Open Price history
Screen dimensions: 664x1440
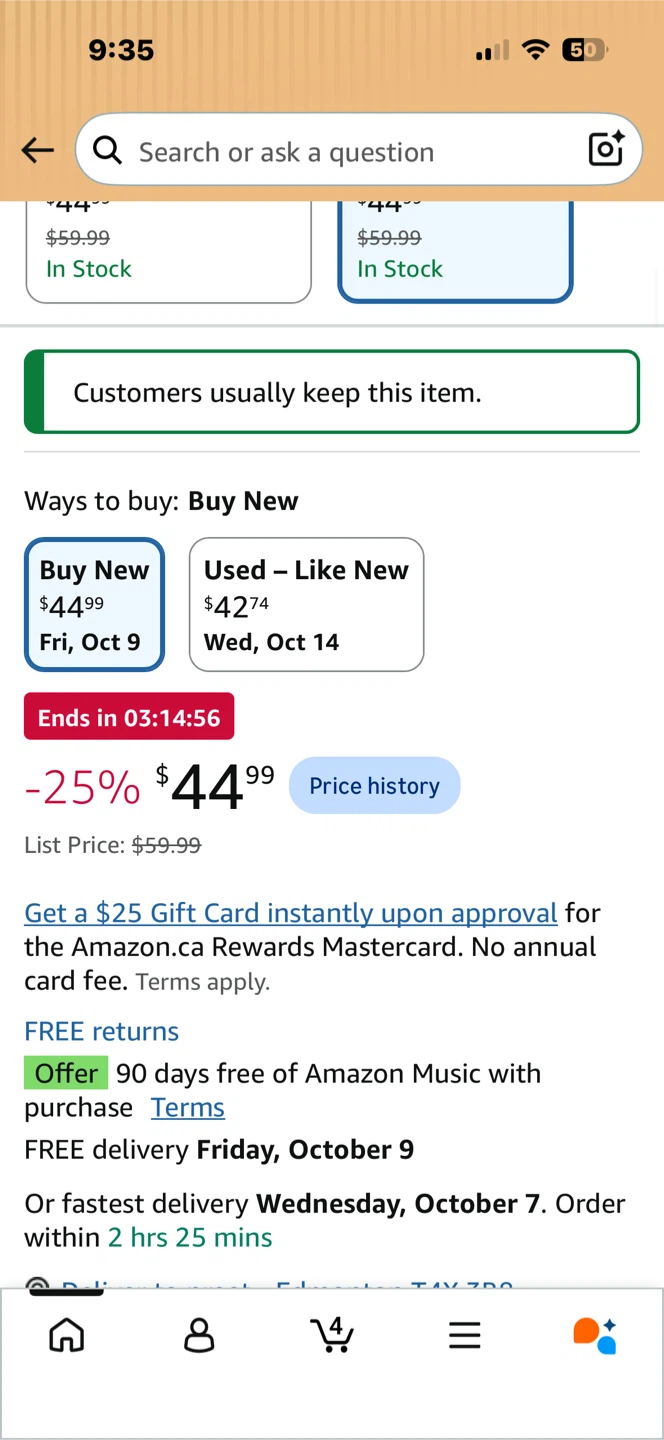pyautogui.click(x=374, y=786)
